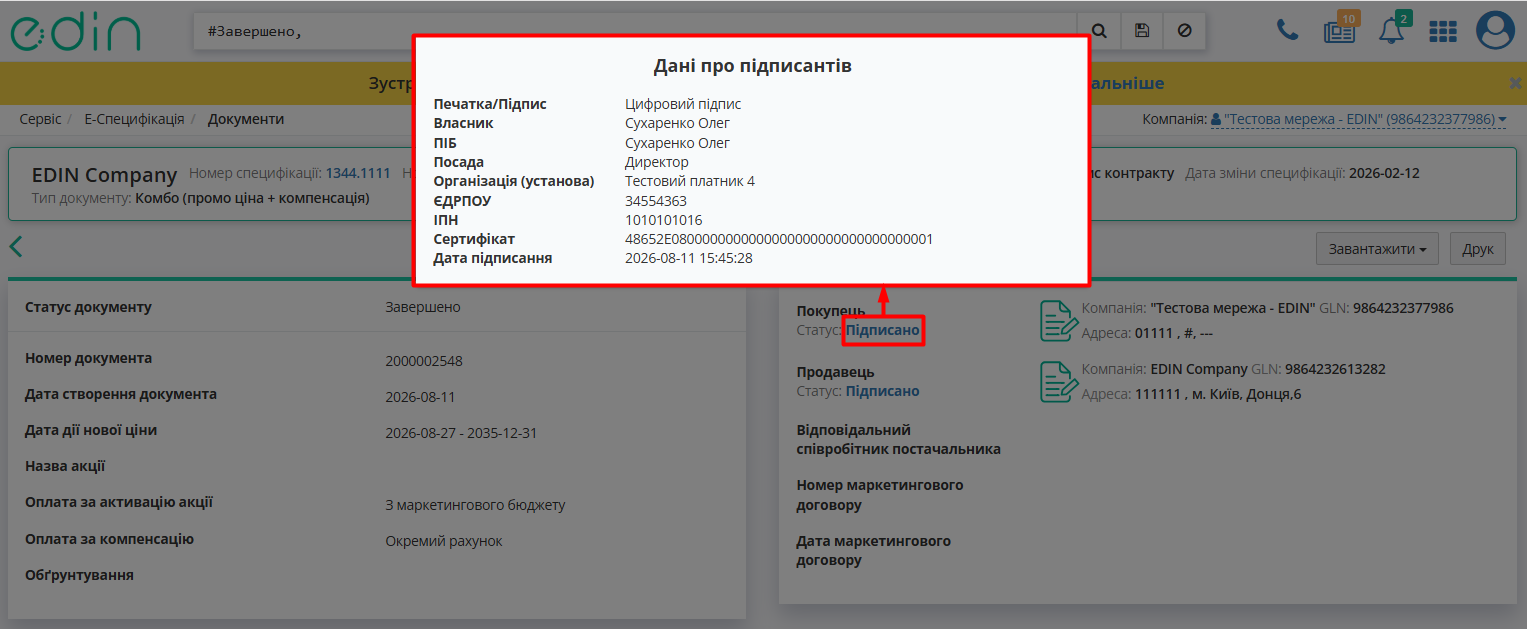Screen dimensions: 1527x629
Task: Click the Директор position value
Action: click(x=657, y=162)
